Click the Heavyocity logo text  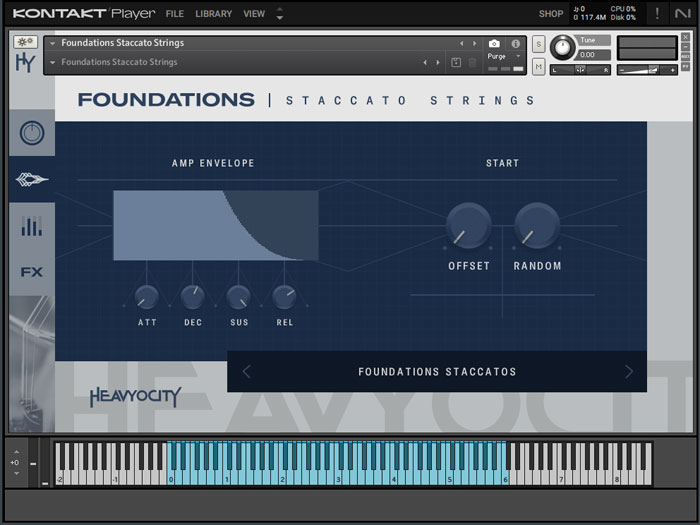click(135, 397)
